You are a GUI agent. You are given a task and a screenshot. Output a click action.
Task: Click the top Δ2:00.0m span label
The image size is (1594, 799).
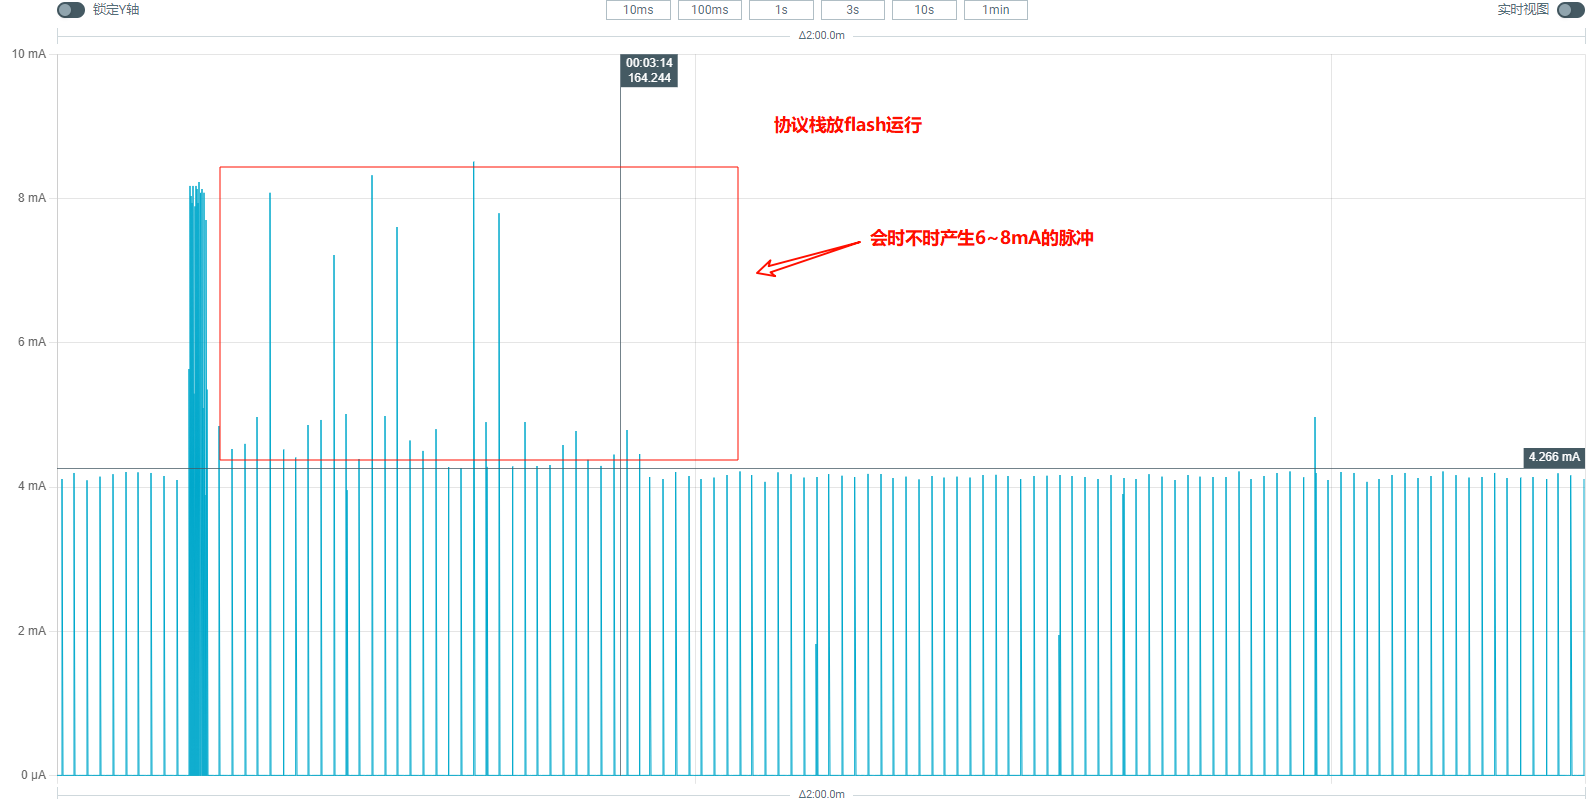[821, 36]
